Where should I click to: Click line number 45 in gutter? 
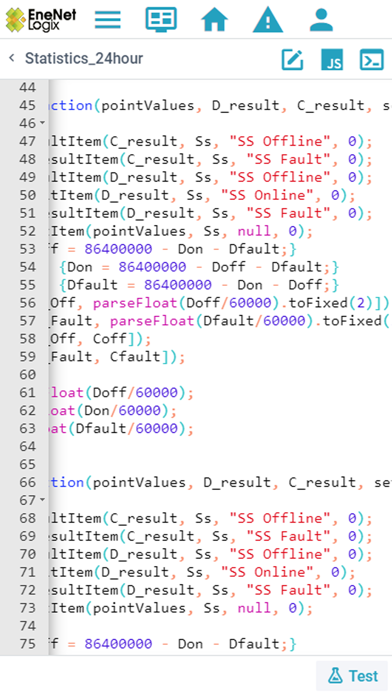coord(28,105)
